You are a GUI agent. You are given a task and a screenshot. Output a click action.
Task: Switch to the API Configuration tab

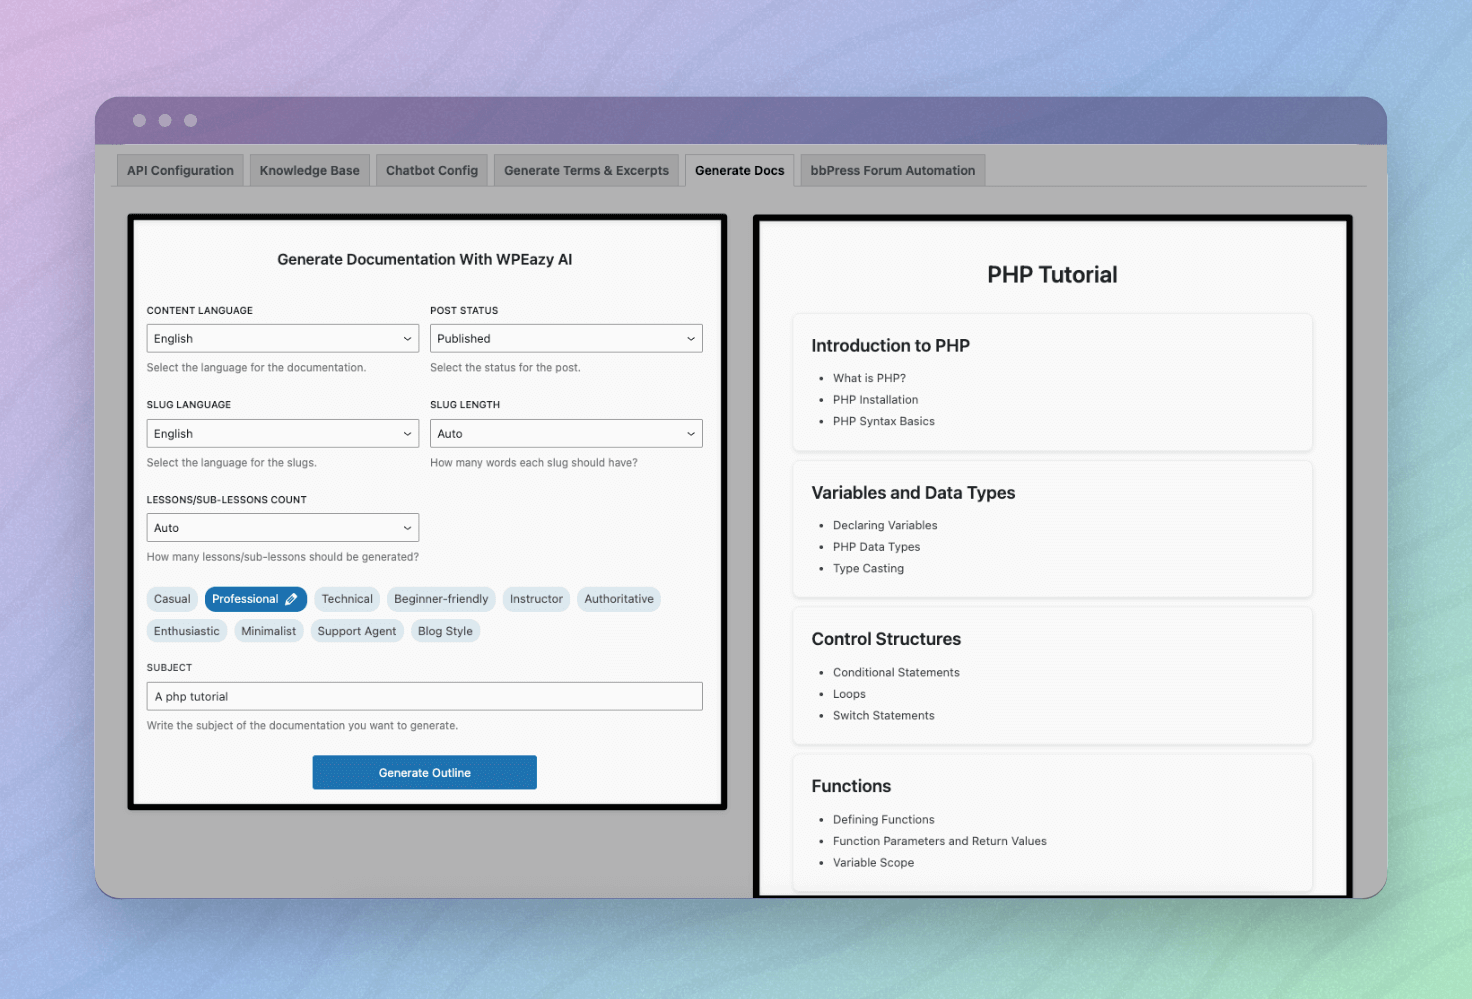tap(179, 170)
